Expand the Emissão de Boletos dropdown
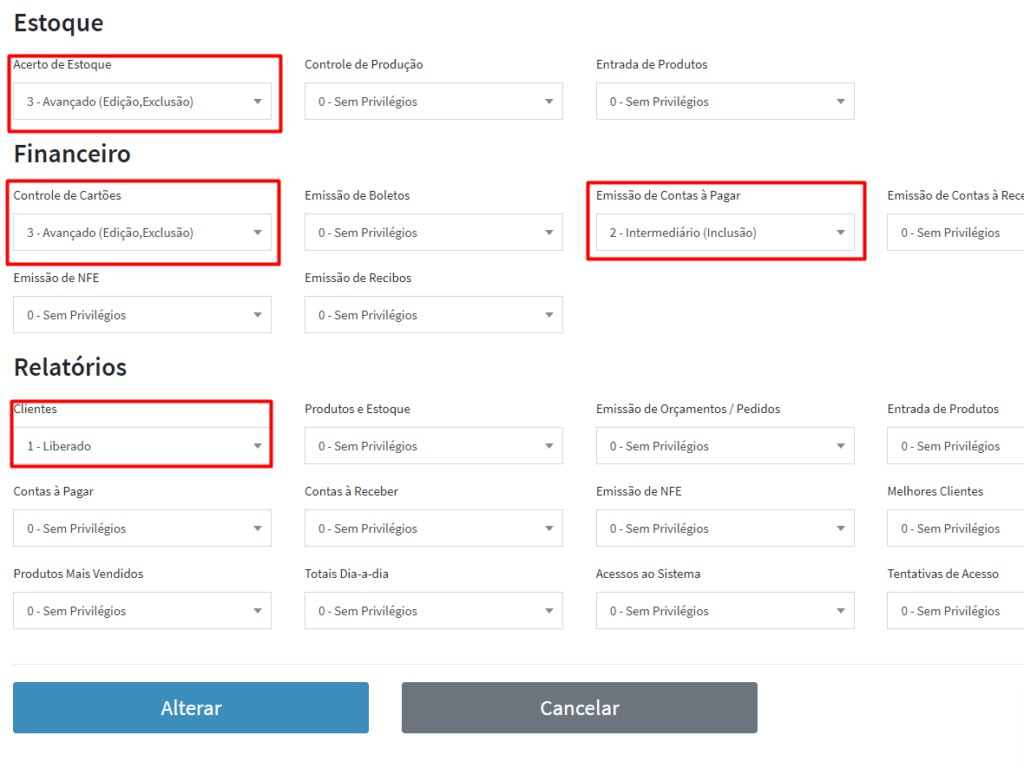This screenshot has width=1024, height=768. (433, 233)
